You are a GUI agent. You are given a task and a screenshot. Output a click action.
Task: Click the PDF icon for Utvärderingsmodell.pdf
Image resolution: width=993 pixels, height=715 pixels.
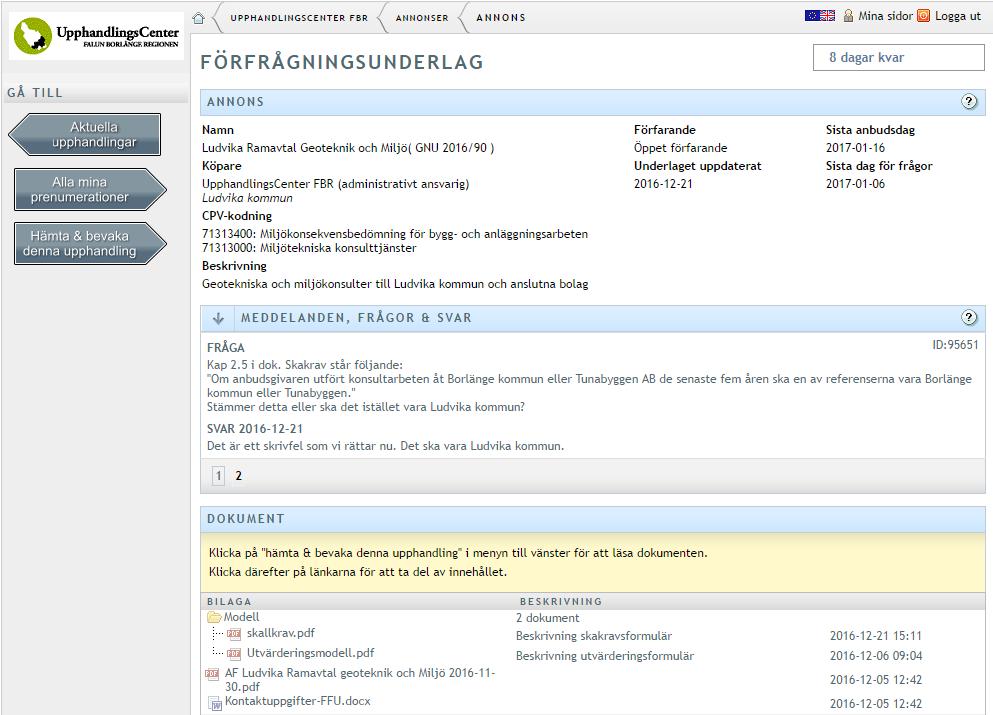234,653
